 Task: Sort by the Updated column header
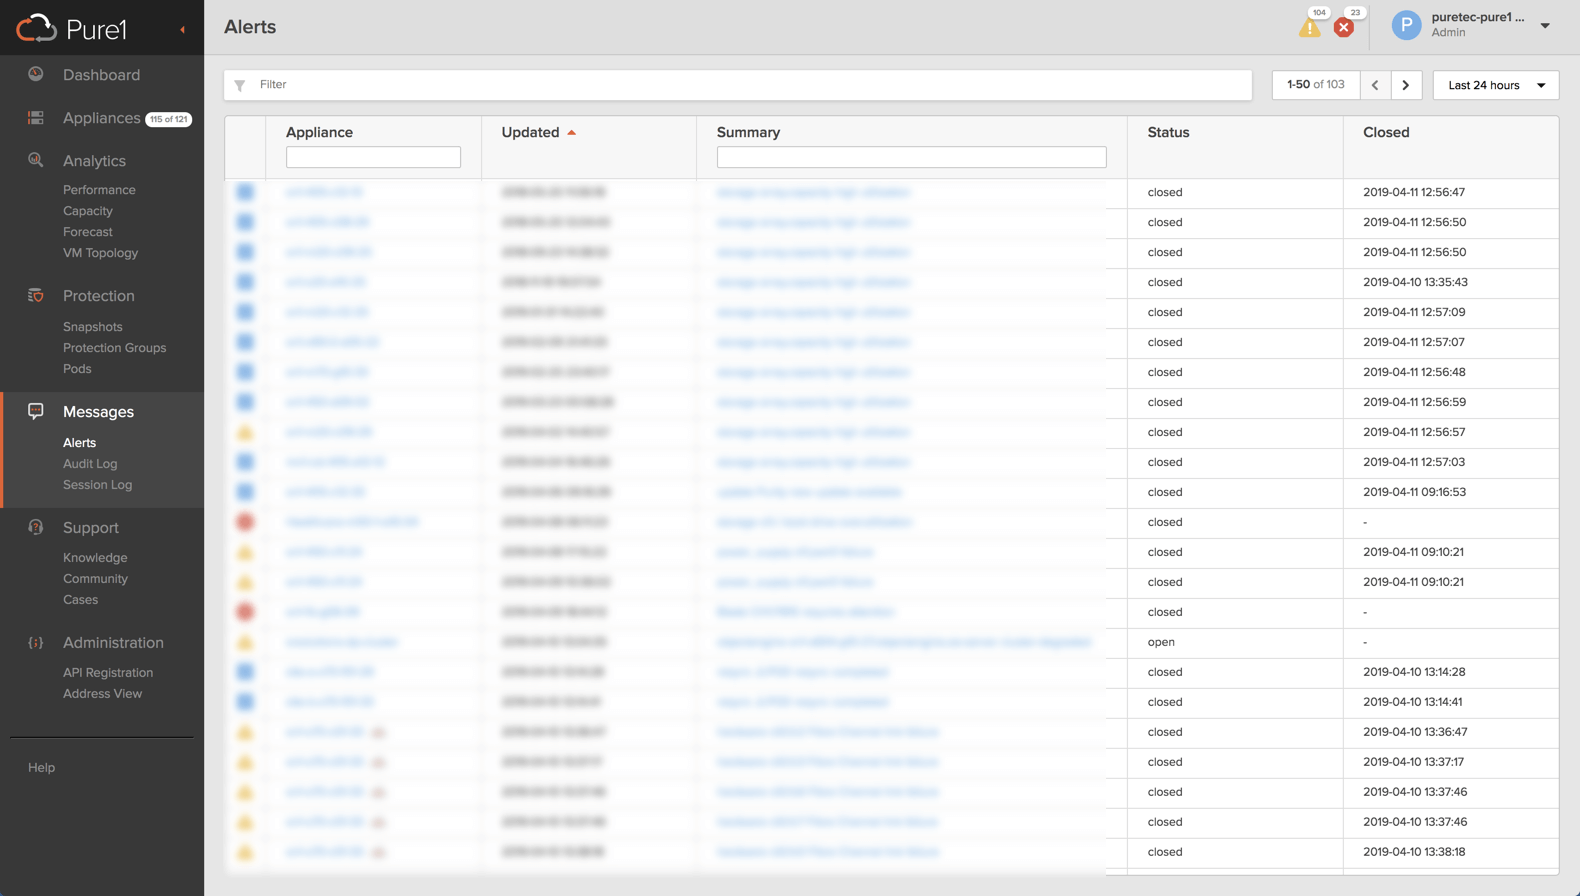[x=530, y=132]
